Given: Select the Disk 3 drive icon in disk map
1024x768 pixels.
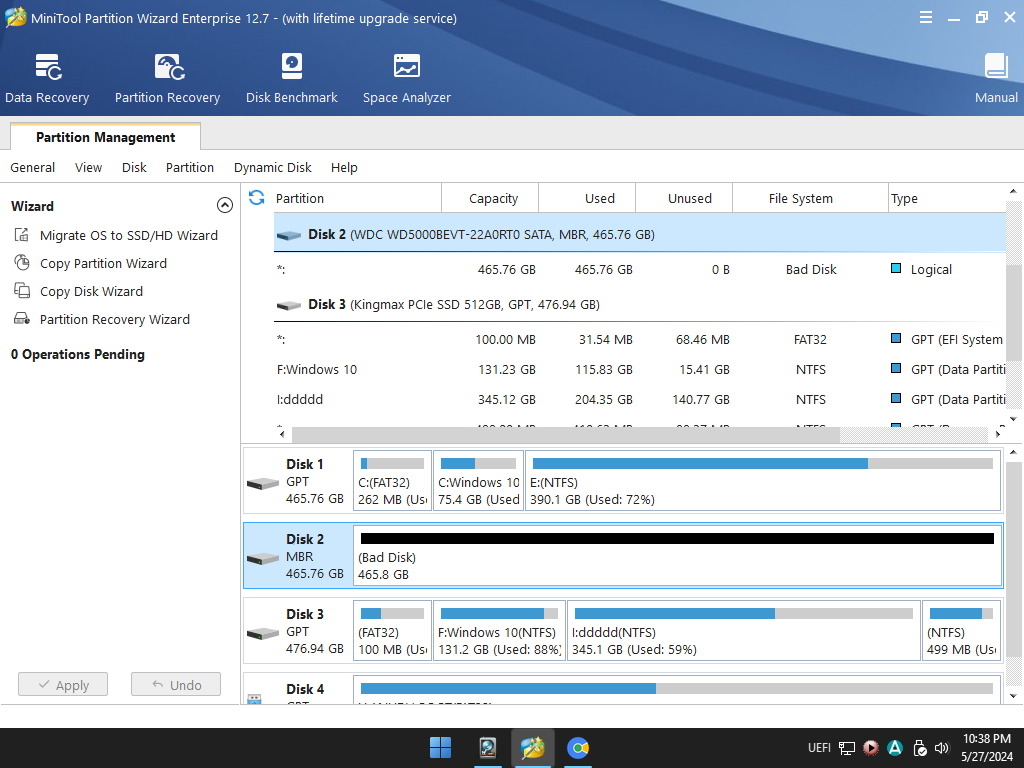Looking at the screenshot, I should [263, 634].
